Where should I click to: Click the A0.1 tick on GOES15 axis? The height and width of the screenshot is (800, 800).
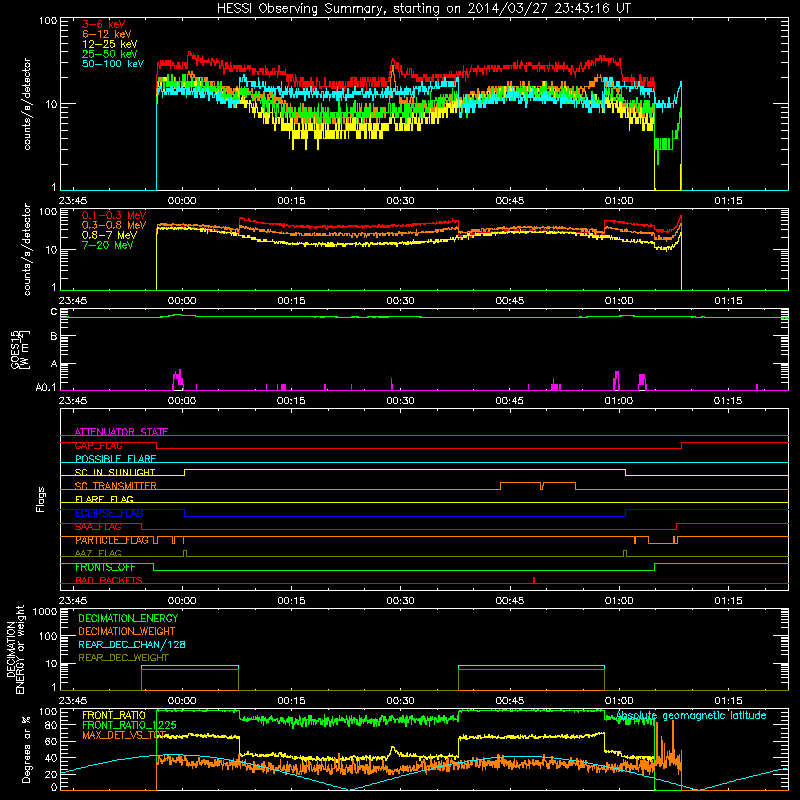point(46,388)
